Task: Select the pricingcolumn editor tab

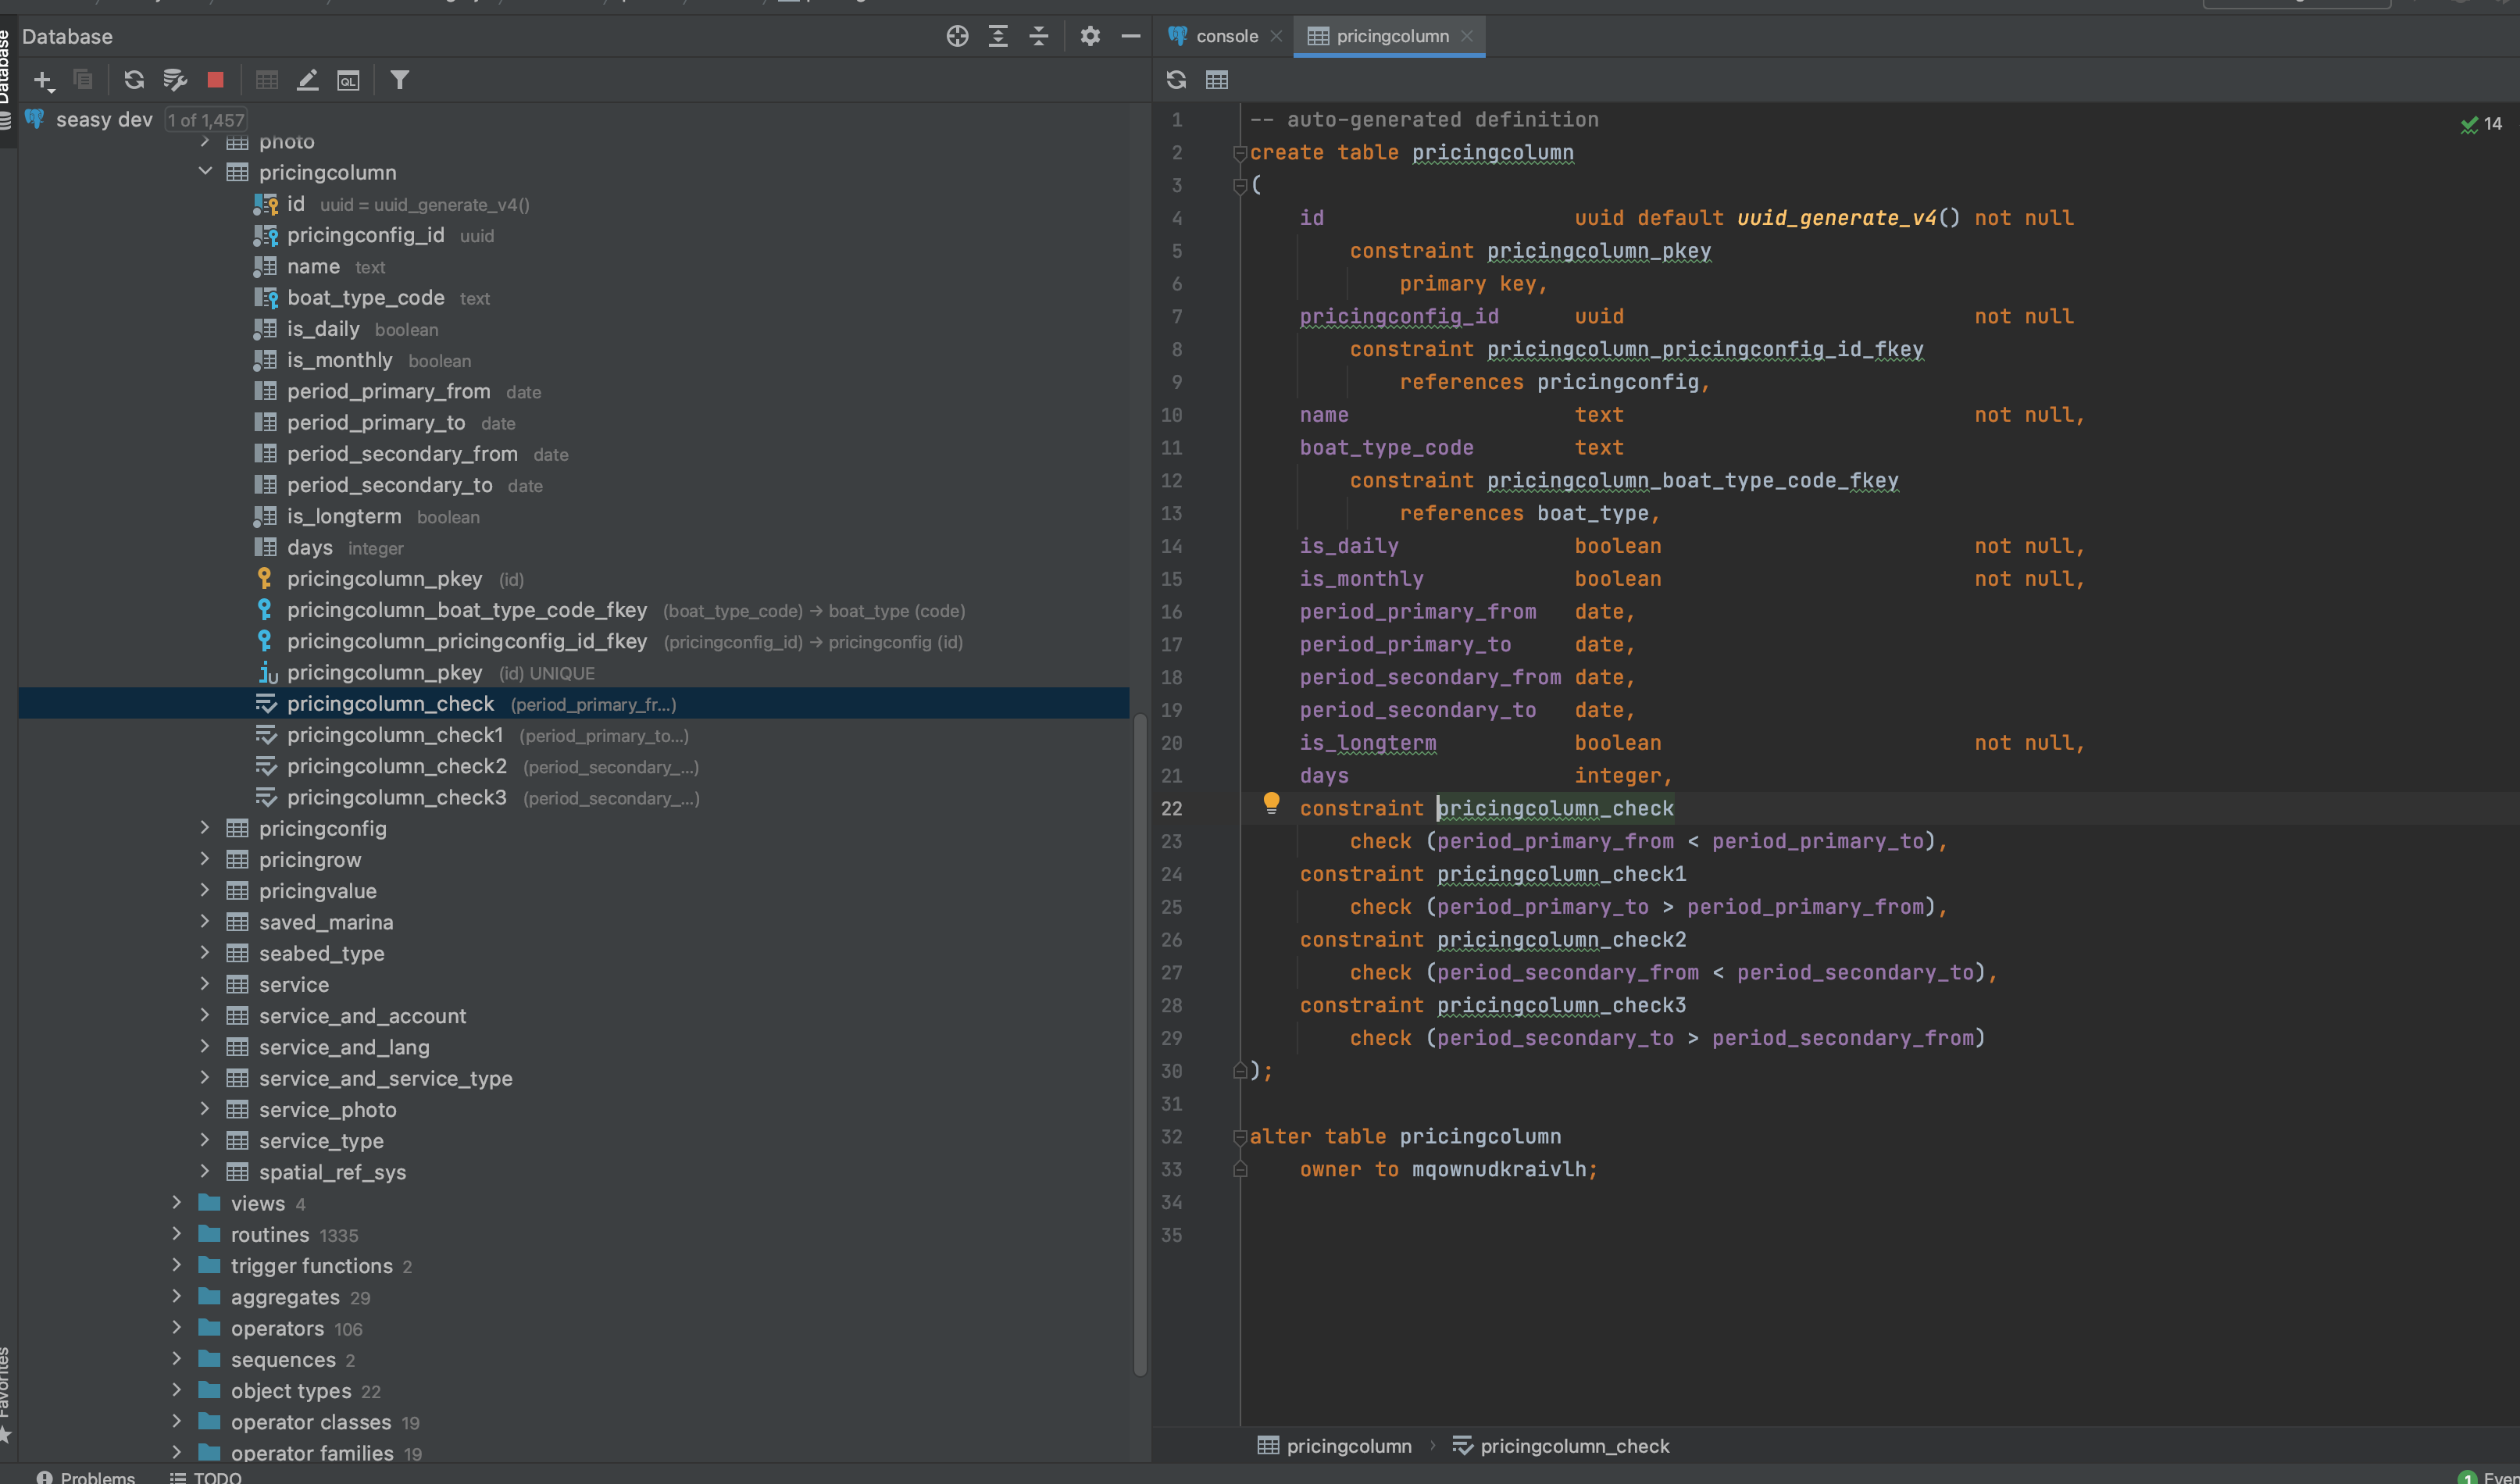Action: [1388, 36]
